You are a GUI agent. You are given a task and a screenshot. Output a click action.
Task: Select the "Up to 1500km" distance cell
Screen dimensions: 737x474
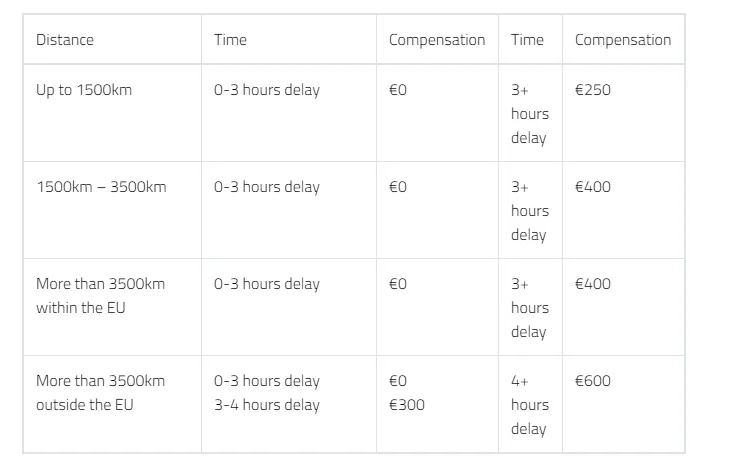[84, 90]
